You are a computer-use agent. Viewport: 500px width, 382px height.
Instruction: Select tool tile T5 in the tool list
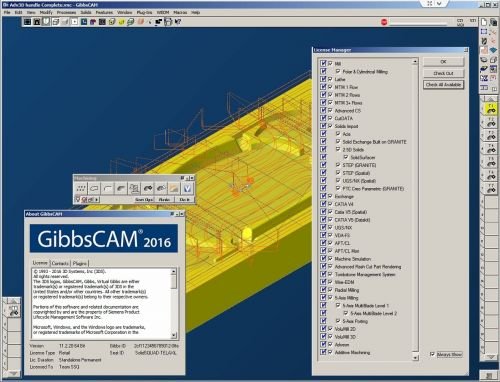click(491, 162)
